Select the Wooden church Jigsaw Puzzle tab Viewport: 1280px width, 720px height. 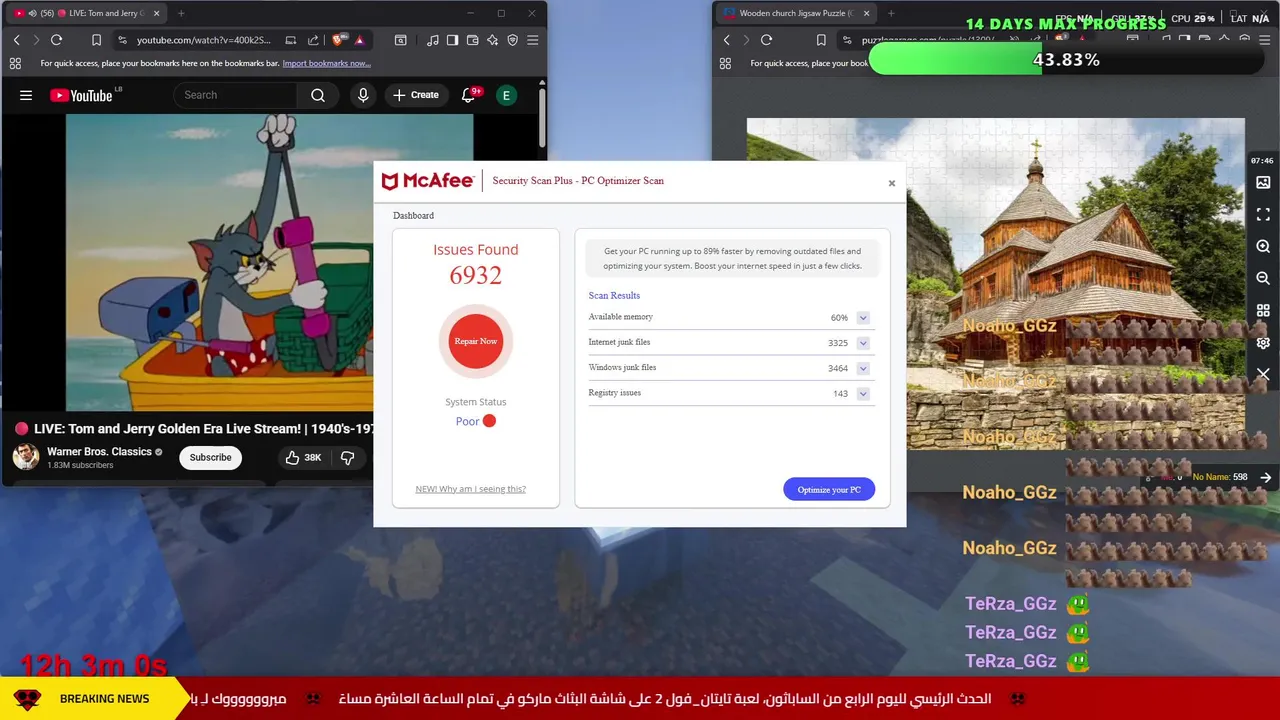coord(795,13)
